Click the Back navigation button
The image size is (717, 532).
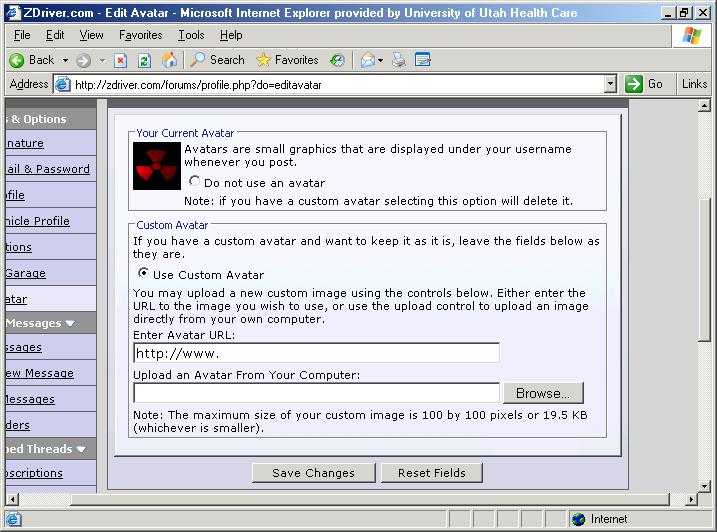[x=32, y=60]
